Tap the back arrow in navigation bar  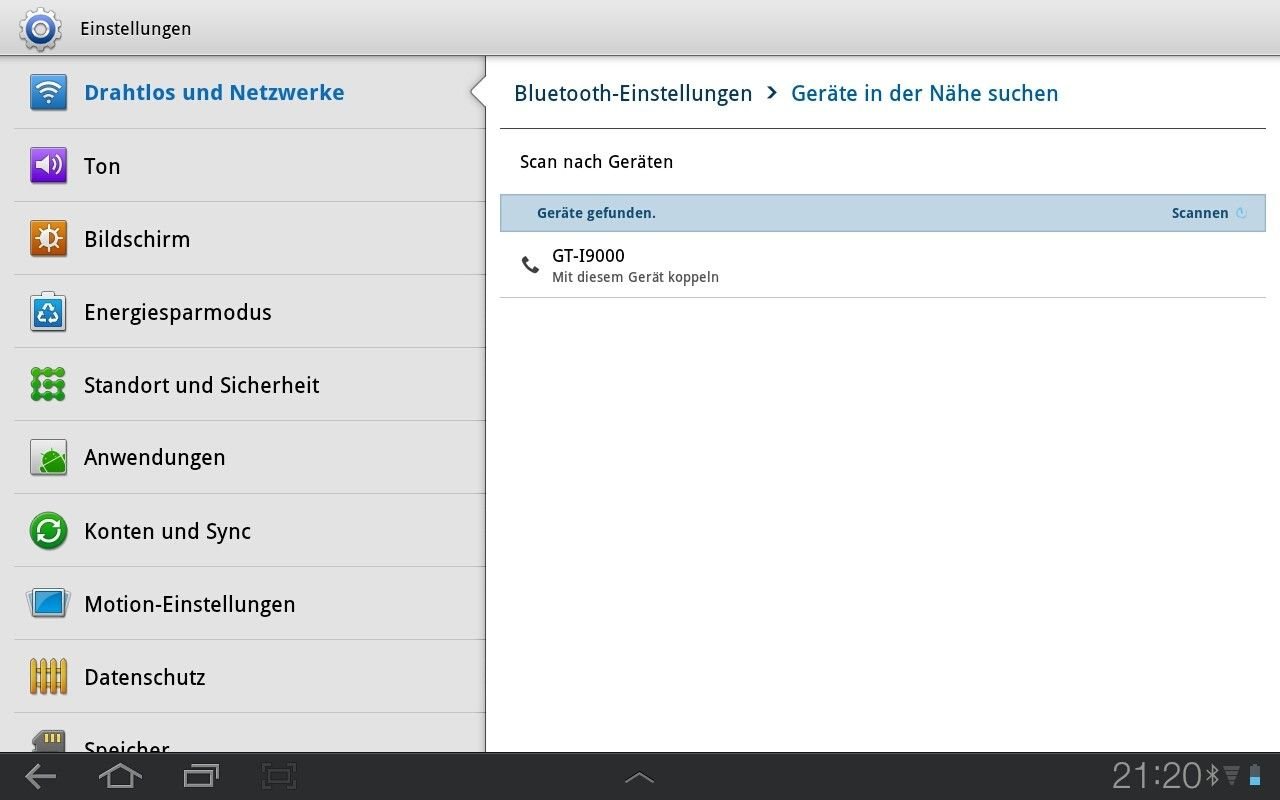click(x=40, y=776)
